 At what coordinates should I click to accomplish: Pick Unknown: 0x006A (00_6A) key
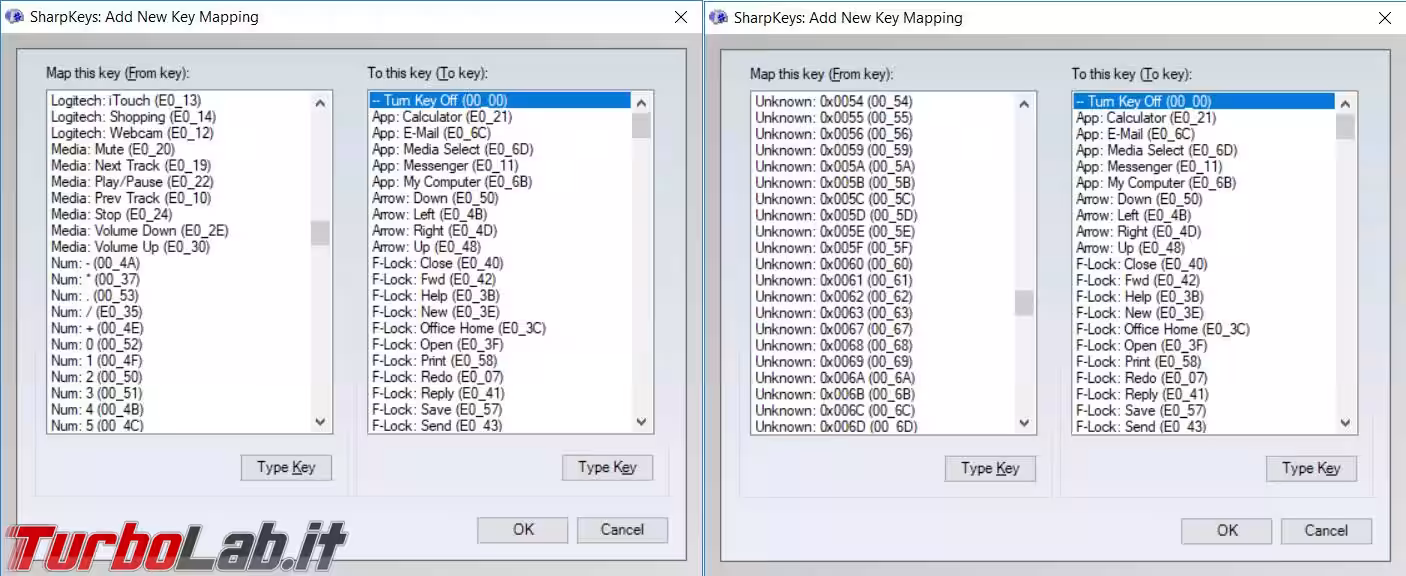coord(834,378)
